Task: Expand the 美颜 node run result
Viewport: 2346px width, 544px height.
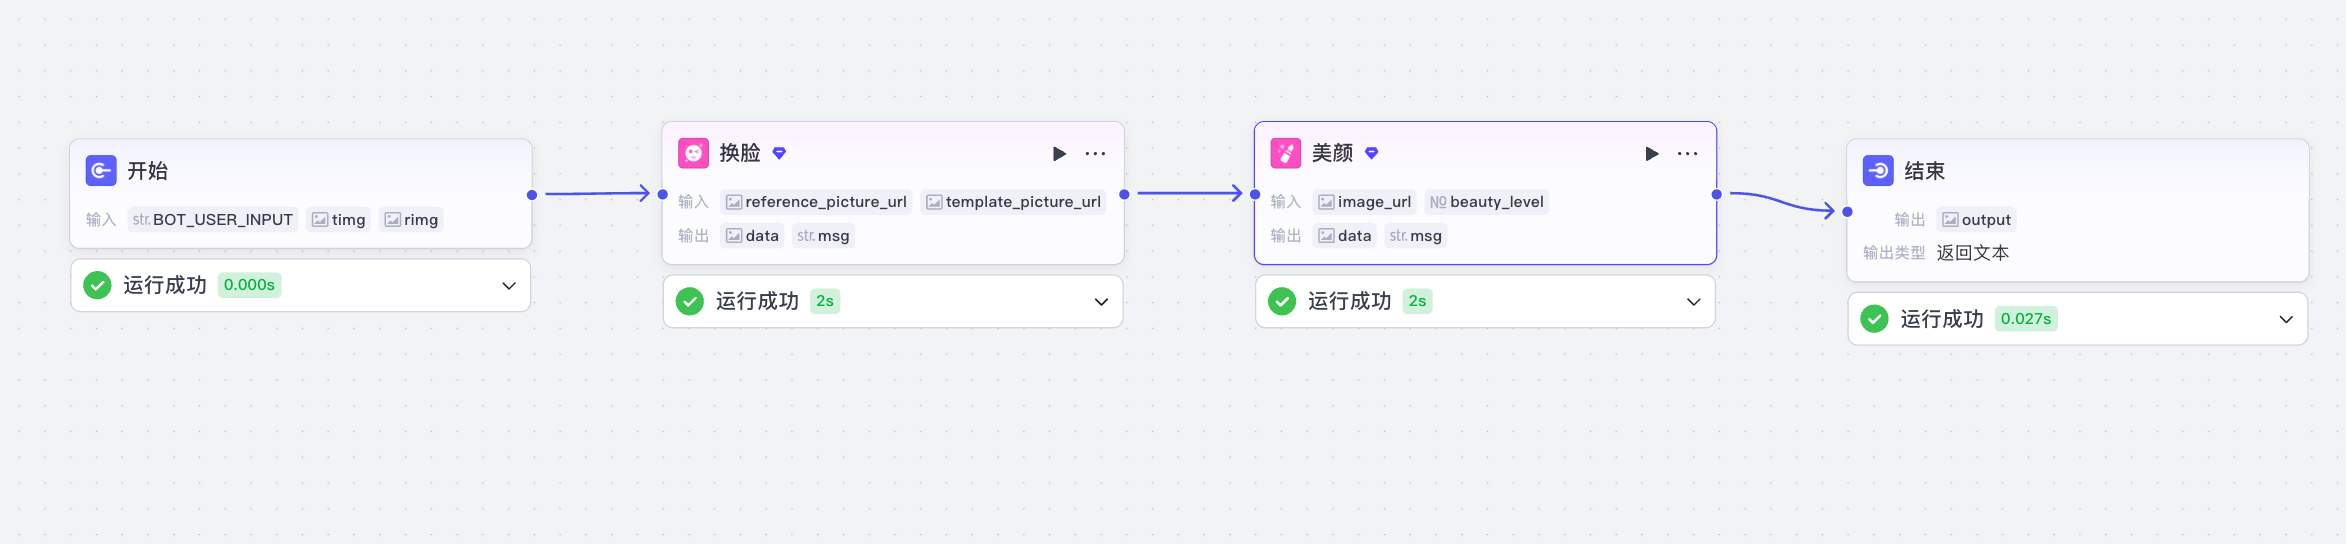Action: (x=1693, y=302)
